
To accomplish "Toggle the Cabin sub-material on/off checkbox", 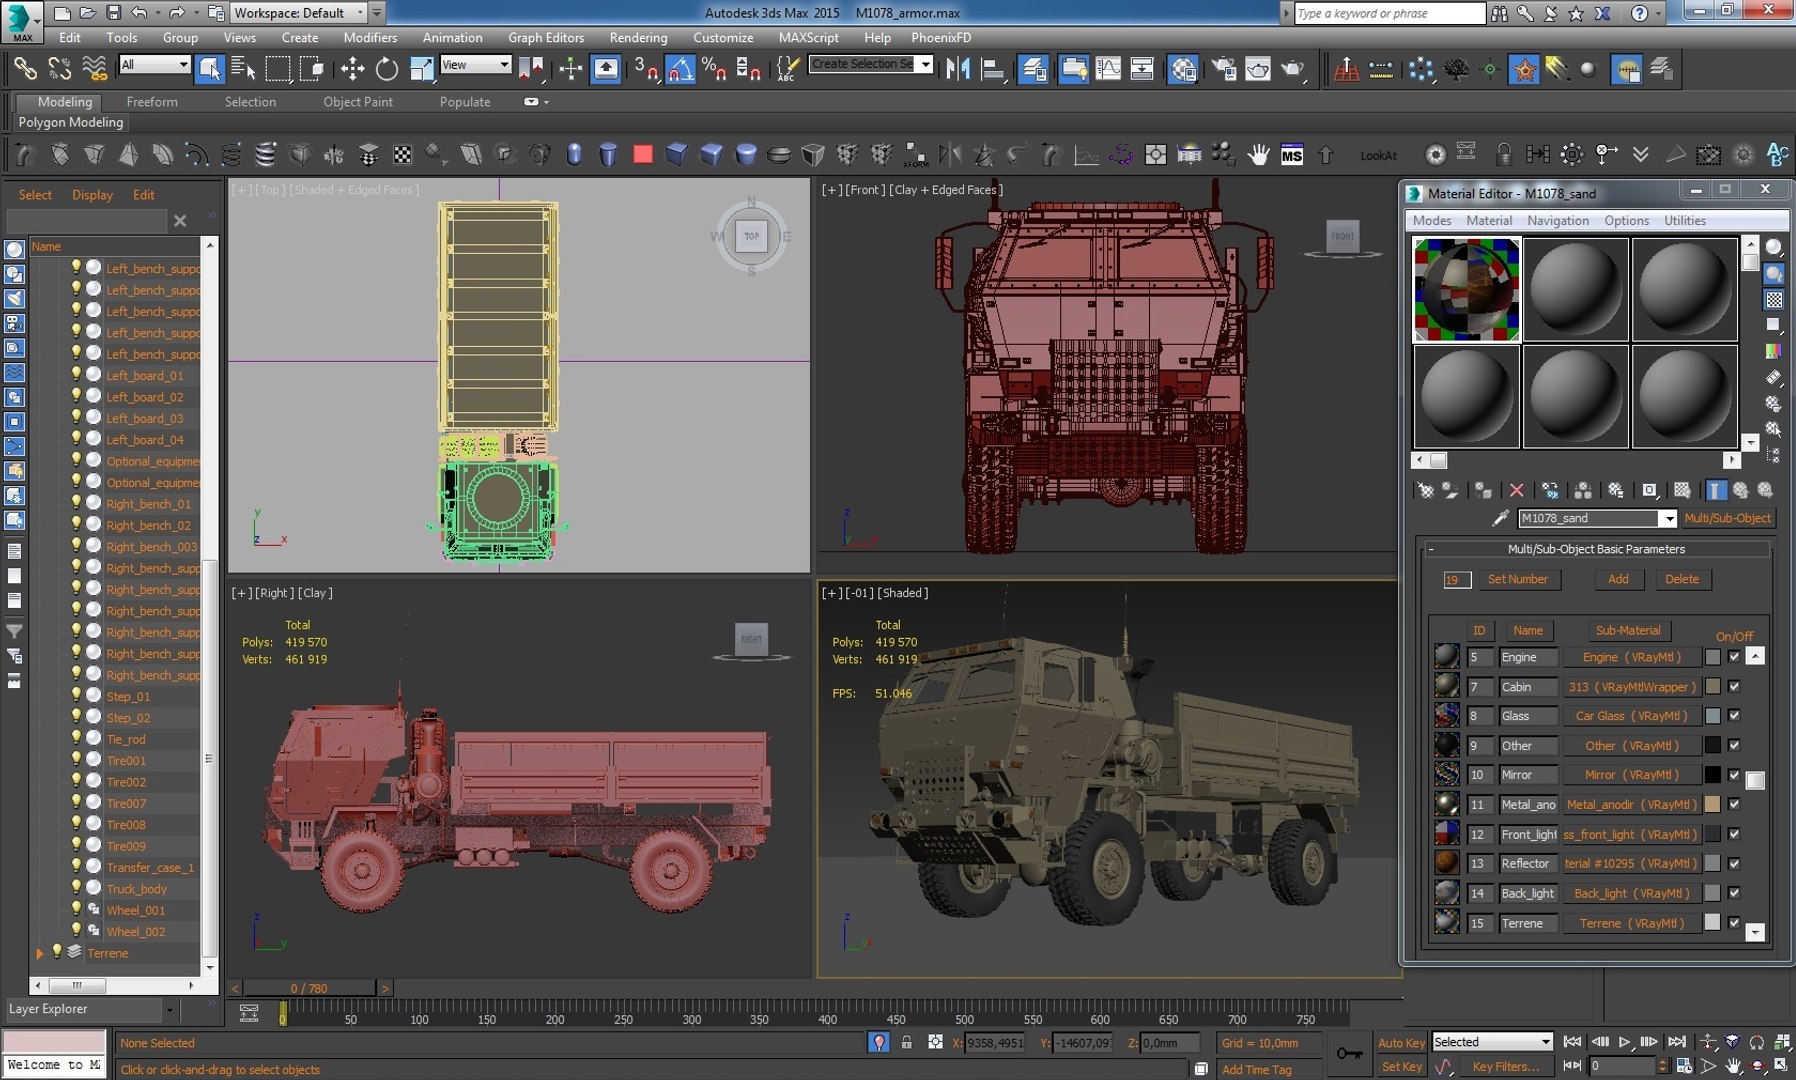I will tap(1734, 687).
